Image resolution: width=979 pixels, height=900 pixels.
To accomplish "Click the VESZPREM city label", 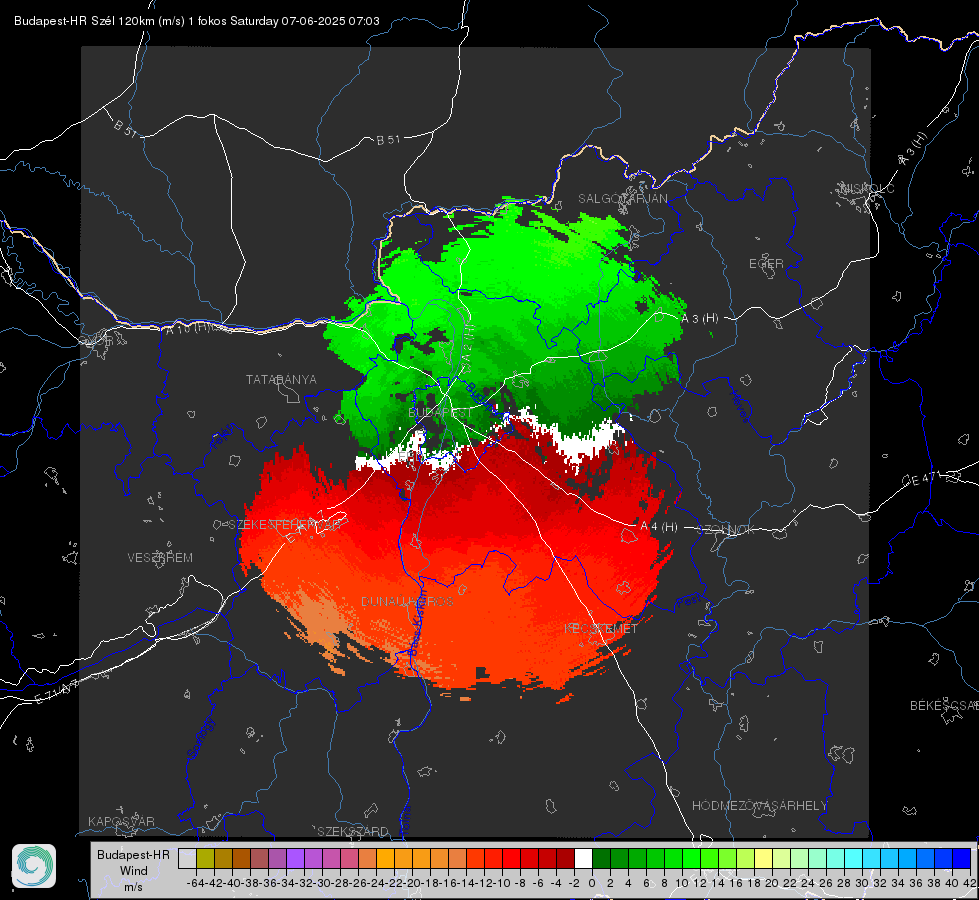I will click(160, 557).
